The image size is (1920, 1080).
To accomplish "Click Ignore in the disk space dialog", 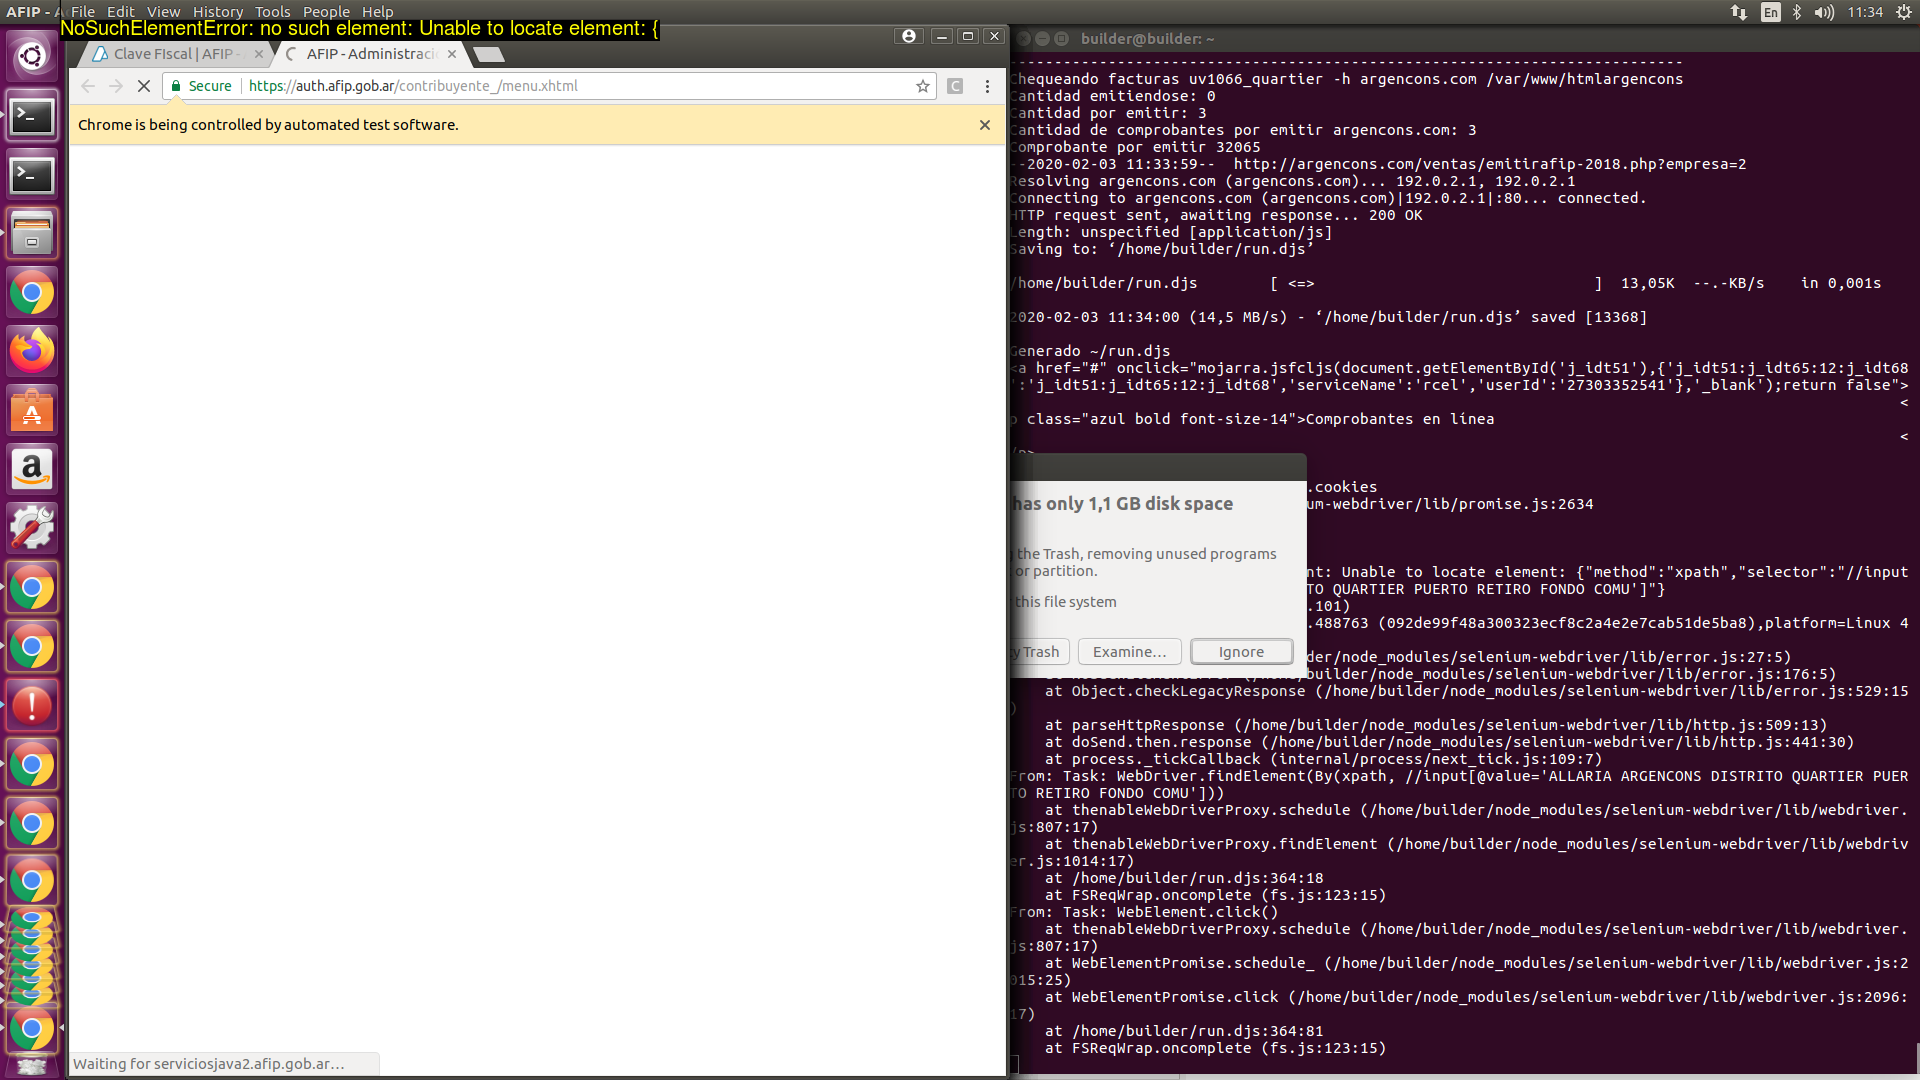I will [1241, 652].
